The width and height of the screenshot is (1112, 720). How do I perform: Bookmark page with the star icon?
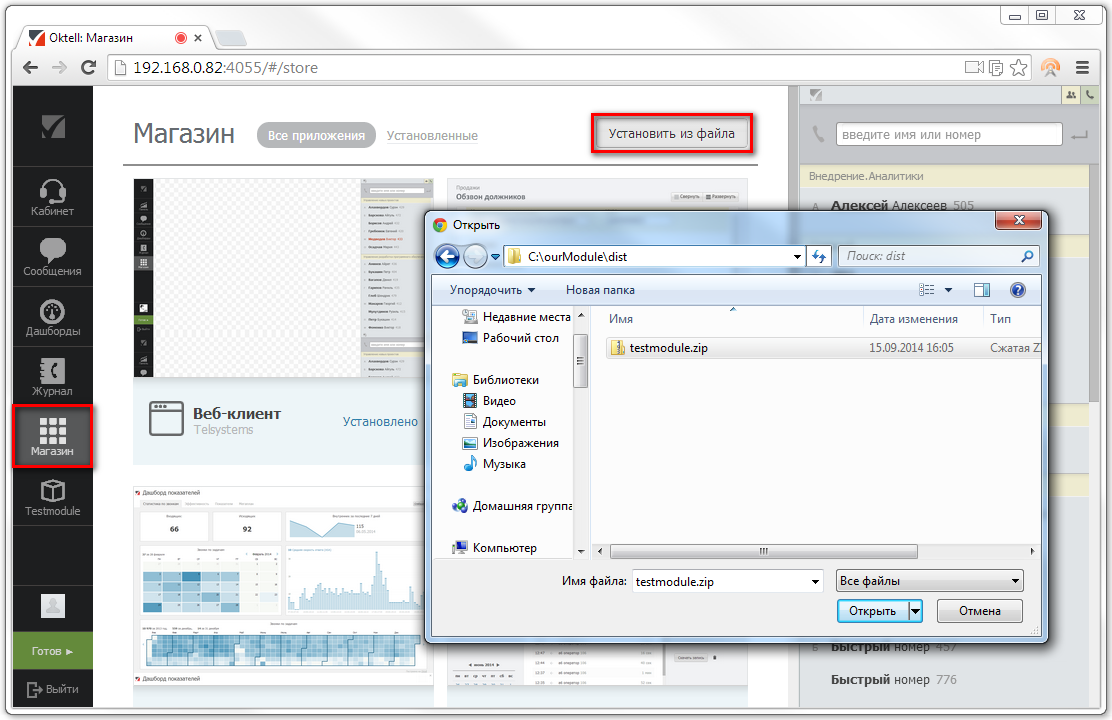1018,68
